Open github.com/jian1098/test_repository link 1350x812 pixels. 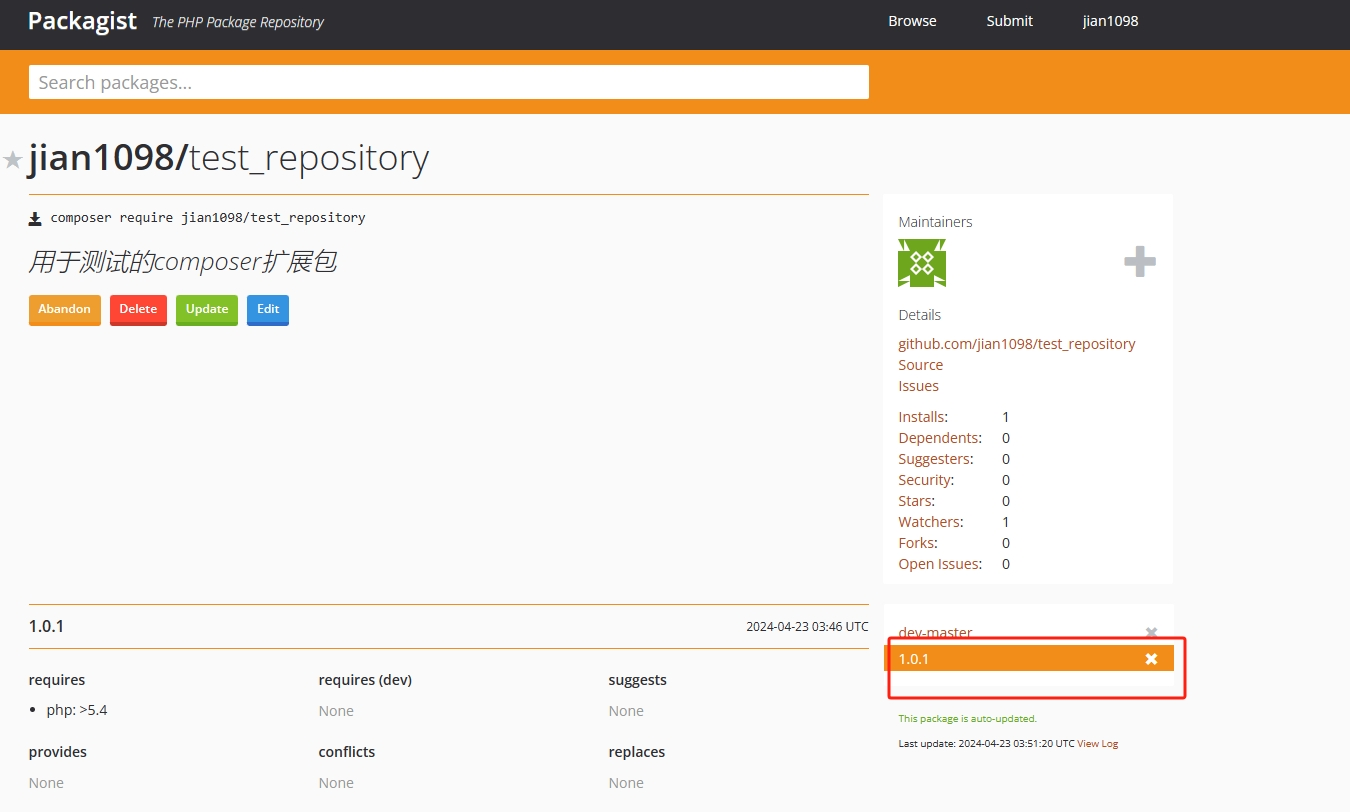click(1017, 344)
